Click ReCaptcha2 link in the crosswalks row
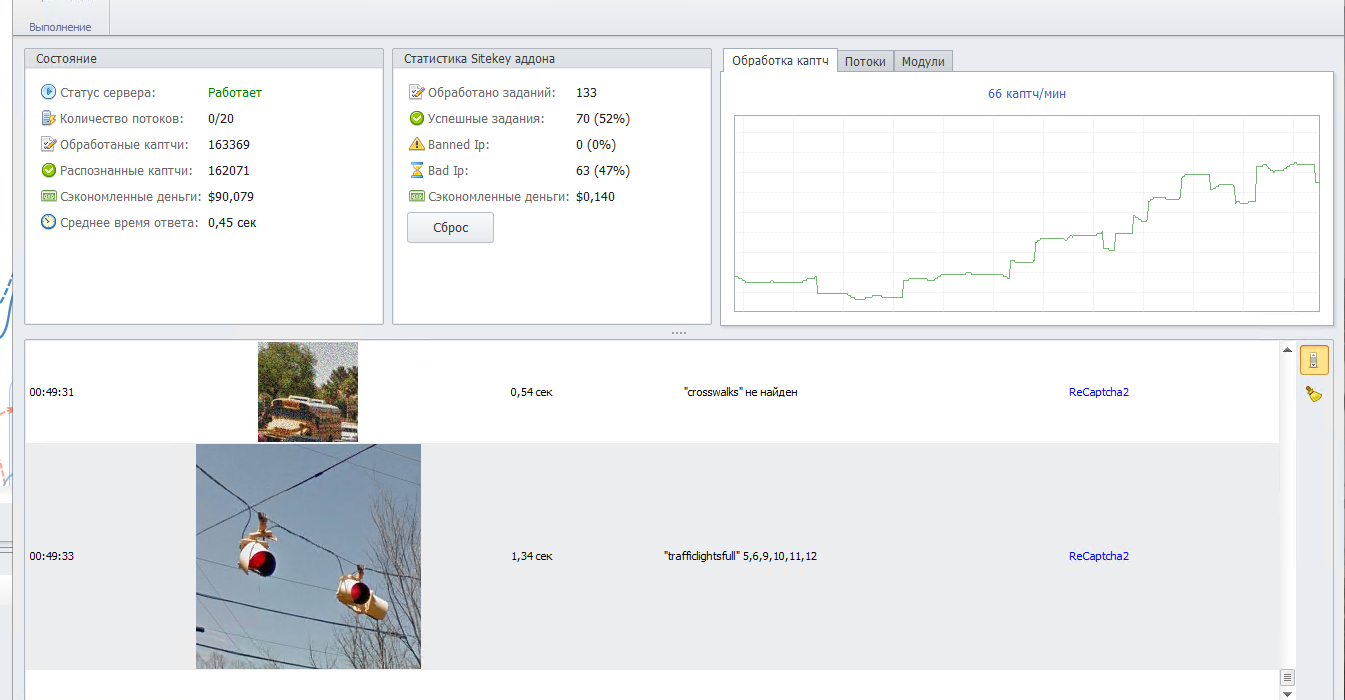 pyautogui.click(x=1098, y=392)
